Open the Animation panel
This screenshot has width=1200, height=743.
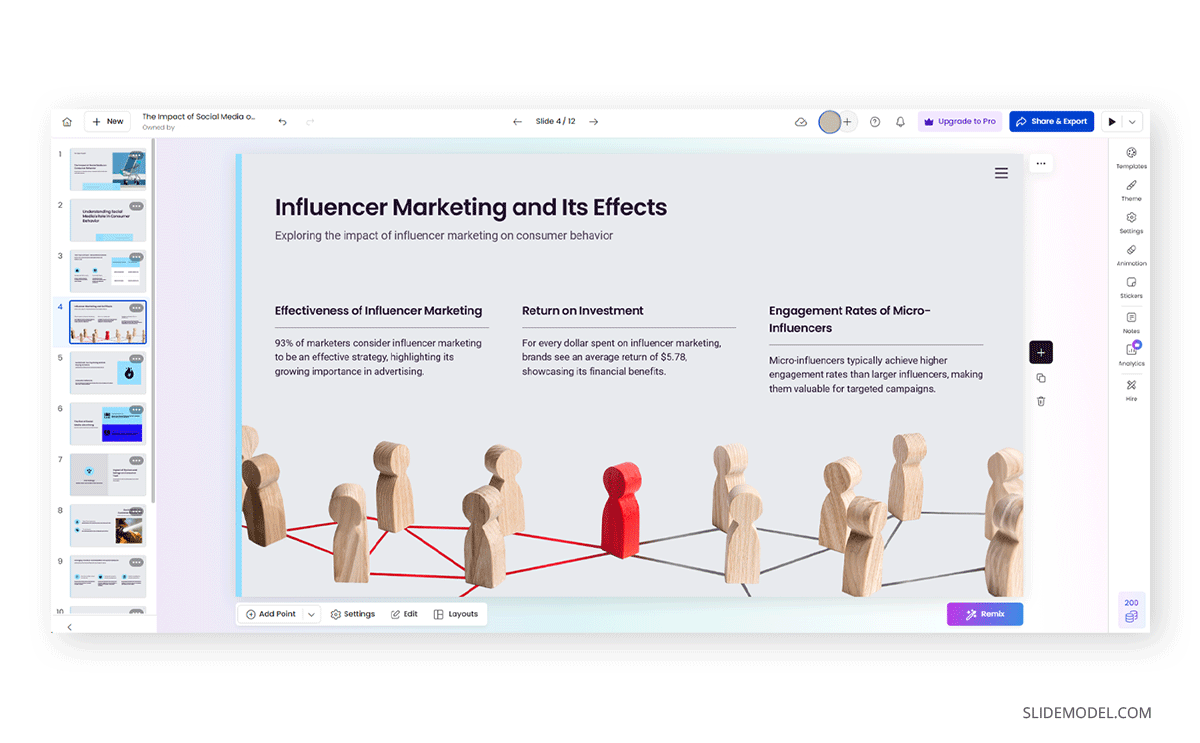coord(1131,255)
